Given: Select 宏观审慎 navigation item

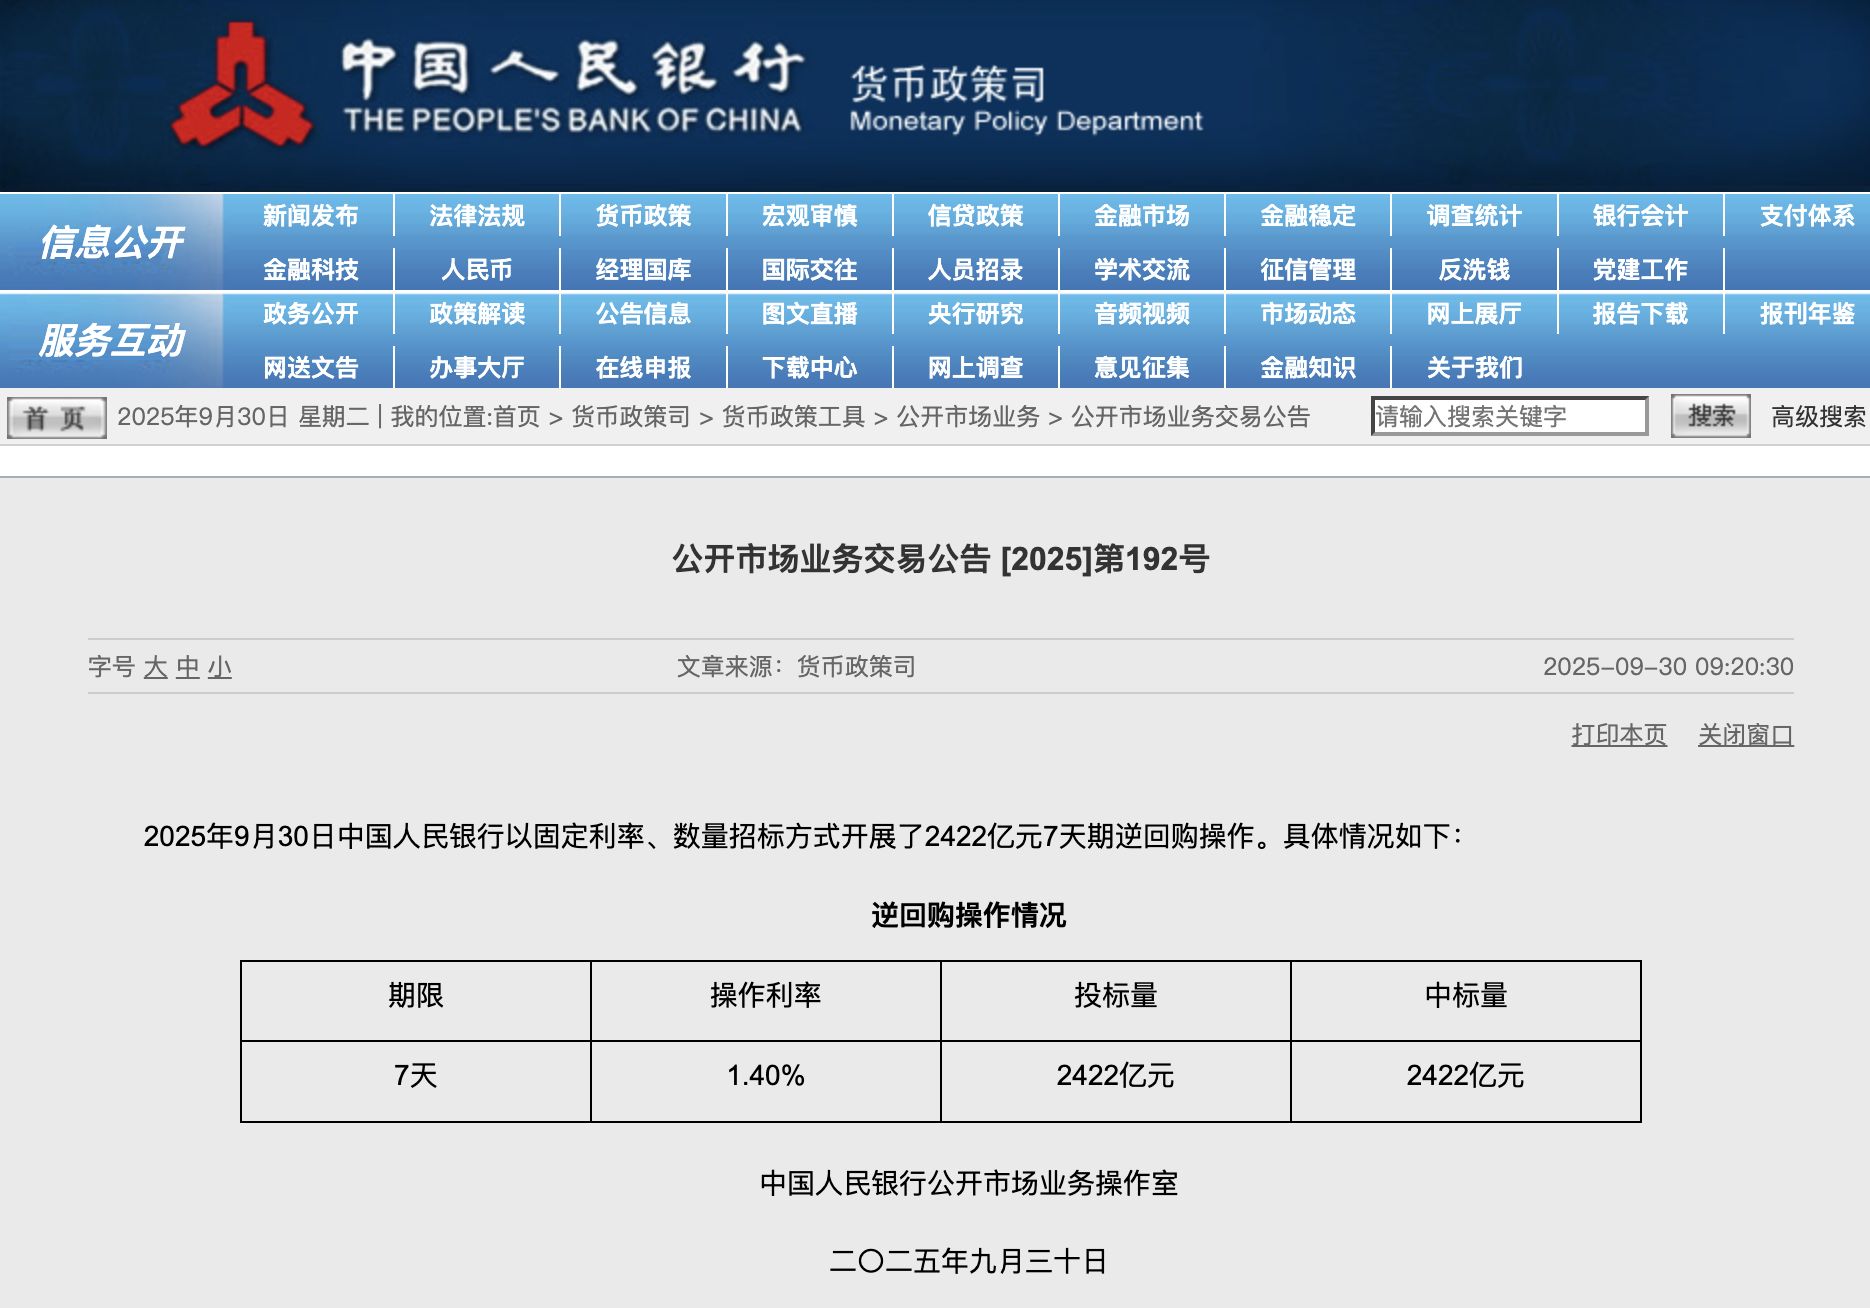Looking at the screenshot, I should click(809, 216).
